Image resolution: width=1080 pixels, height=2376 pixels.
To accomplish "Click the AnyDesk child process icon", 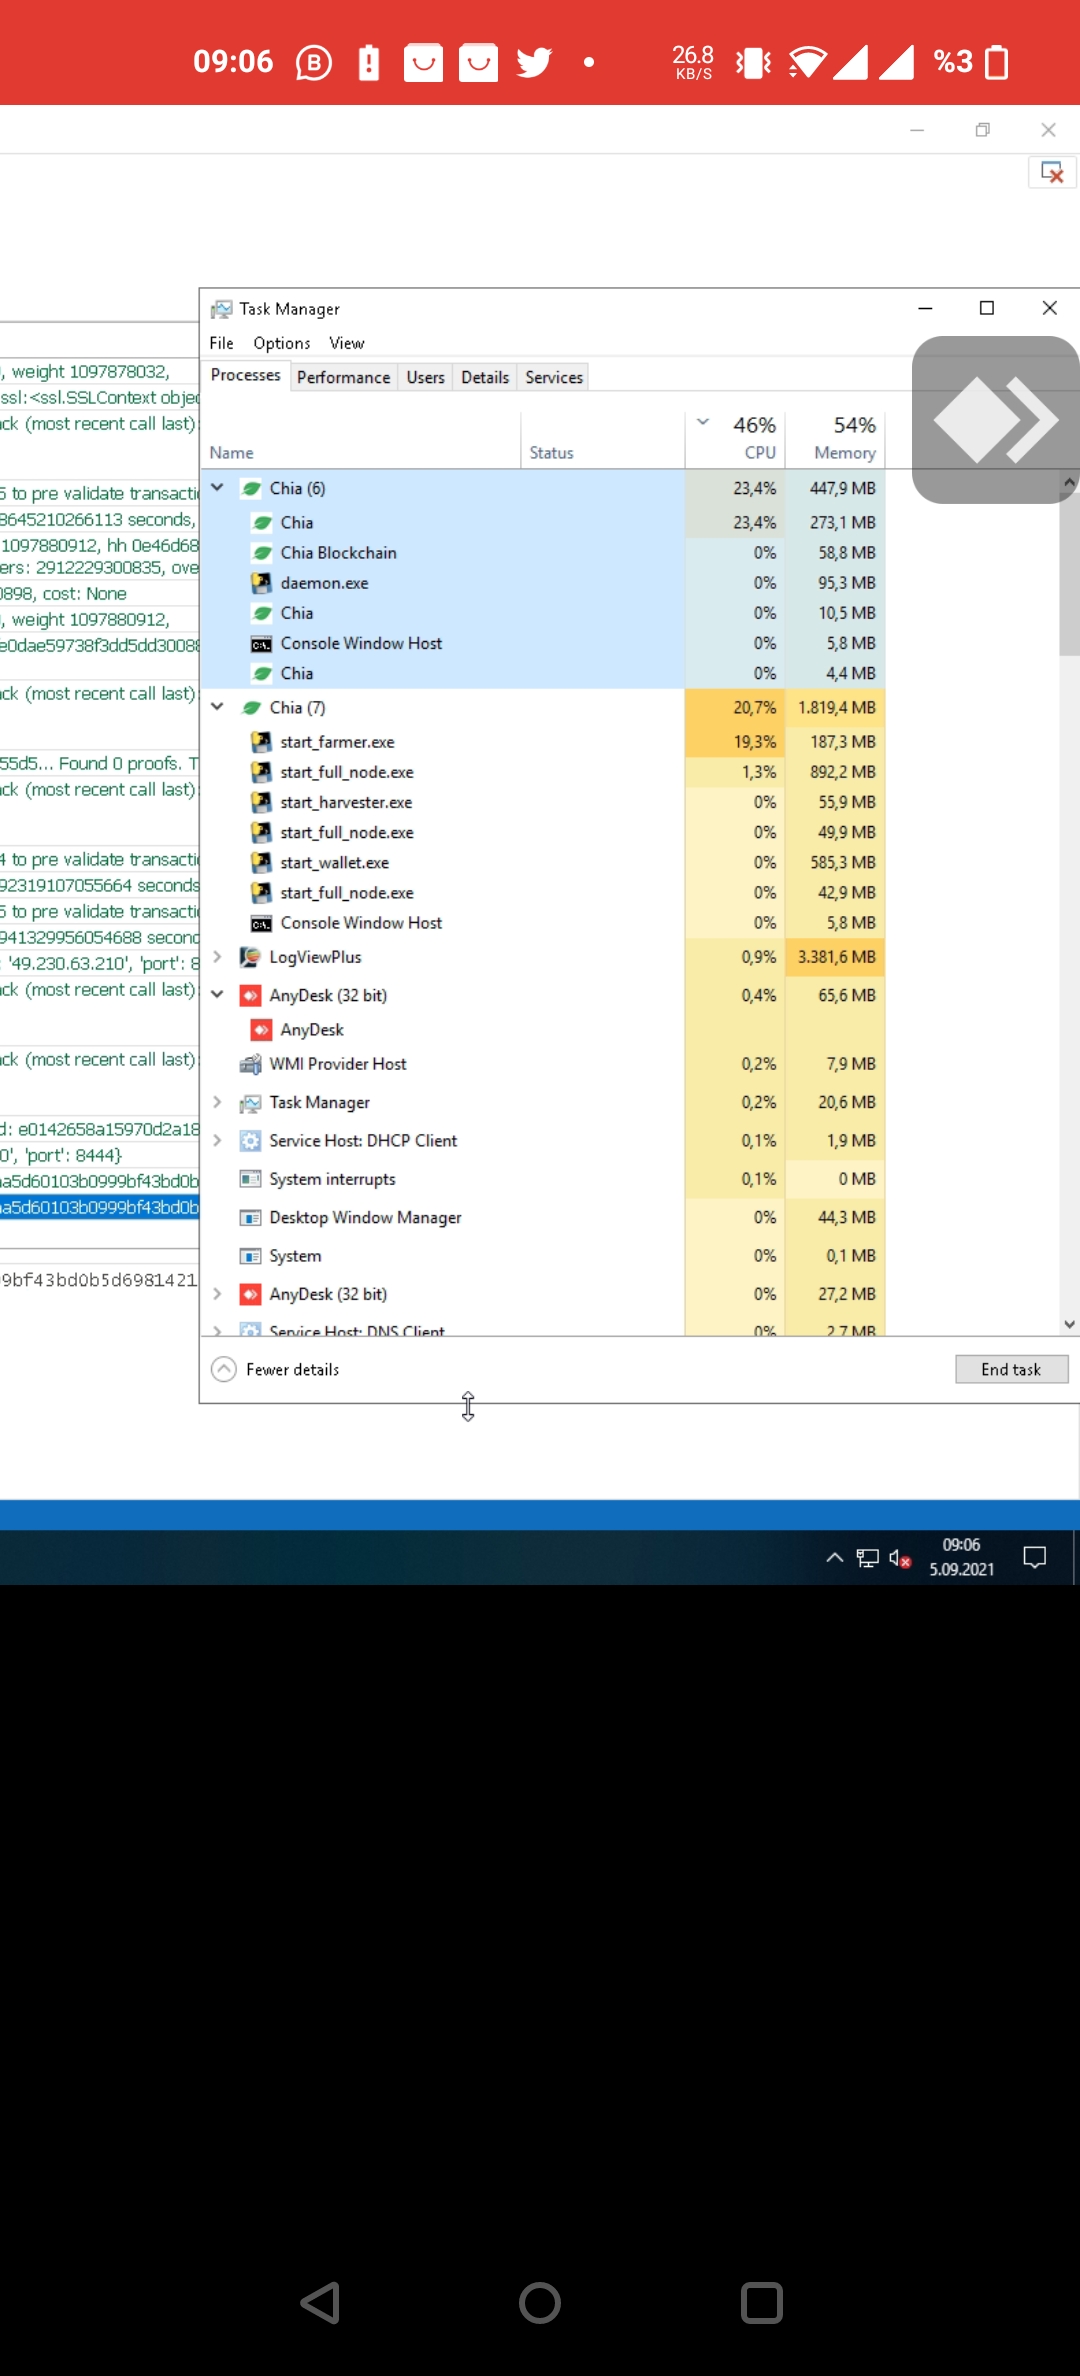I will 262,1030.
